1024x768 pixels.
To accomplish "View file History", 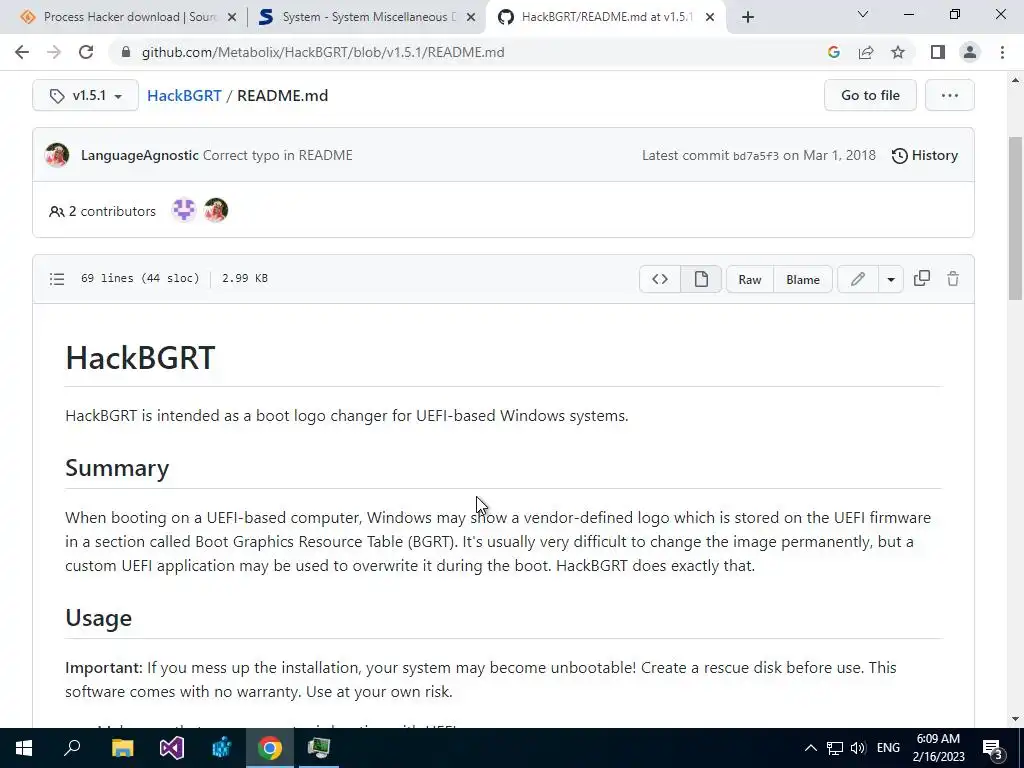I will coord(925,155).
